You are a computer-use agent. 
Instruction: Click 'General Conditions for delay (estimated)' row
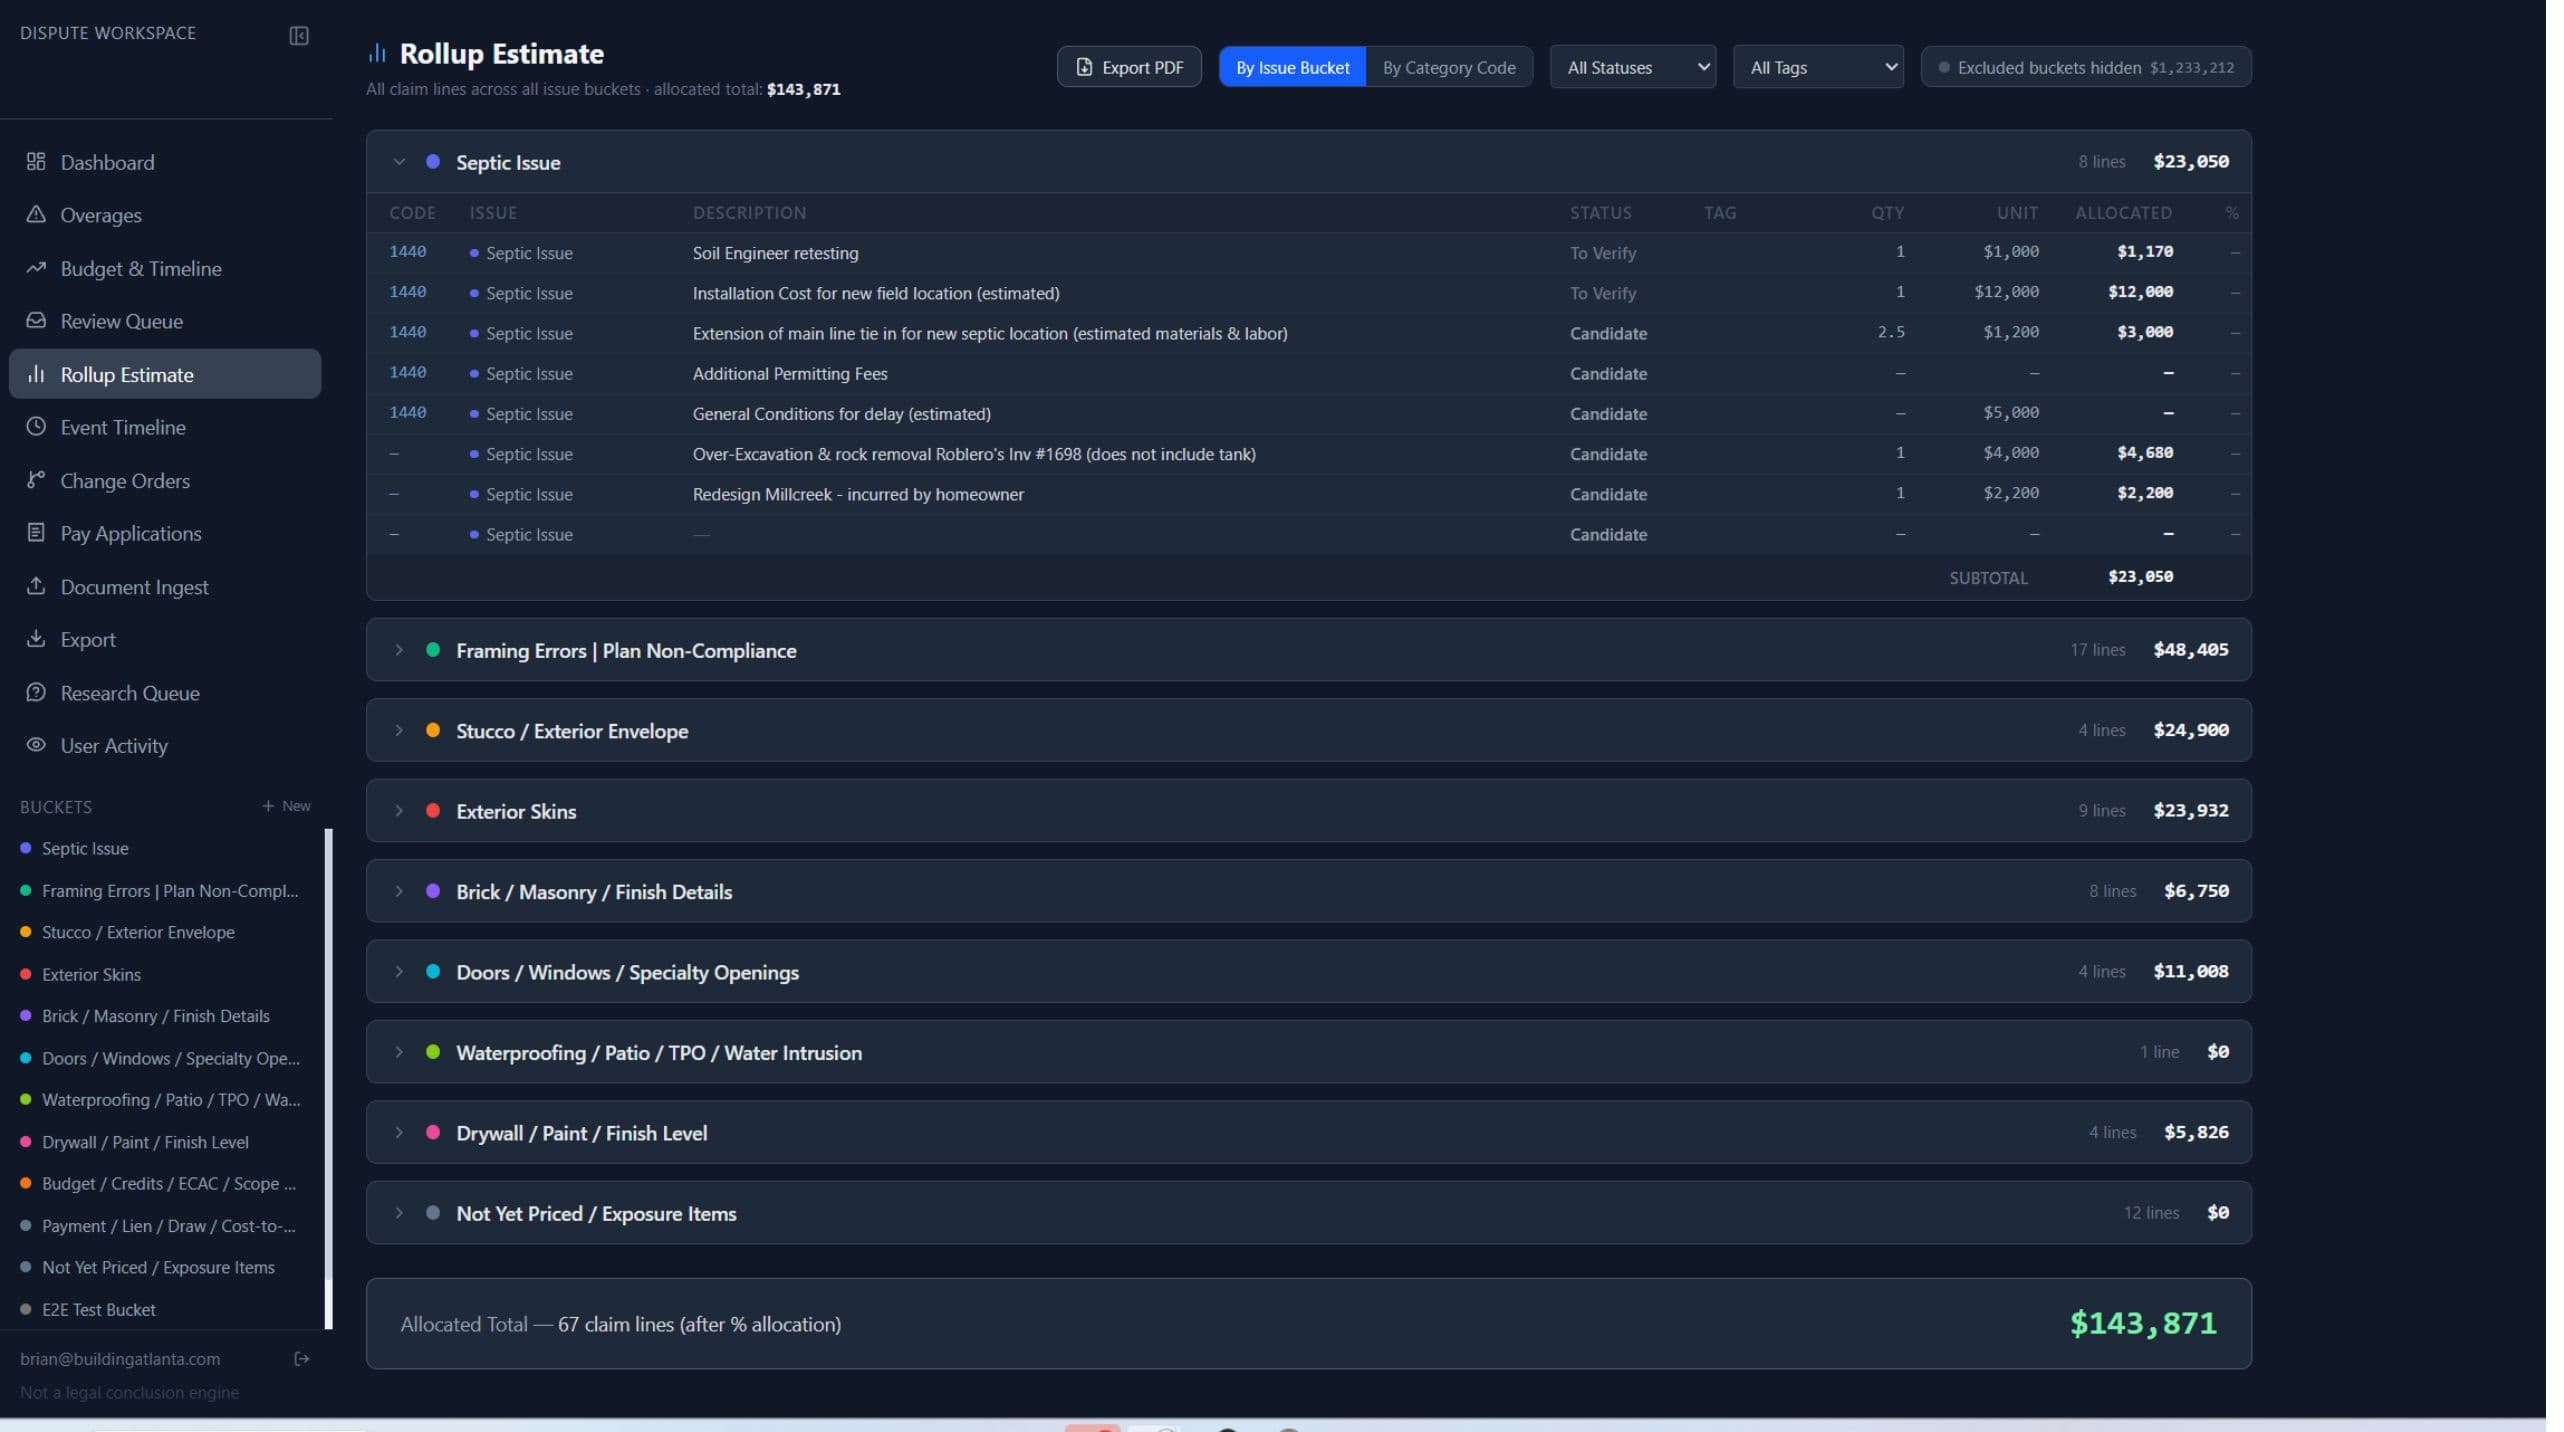point(1308,414)
